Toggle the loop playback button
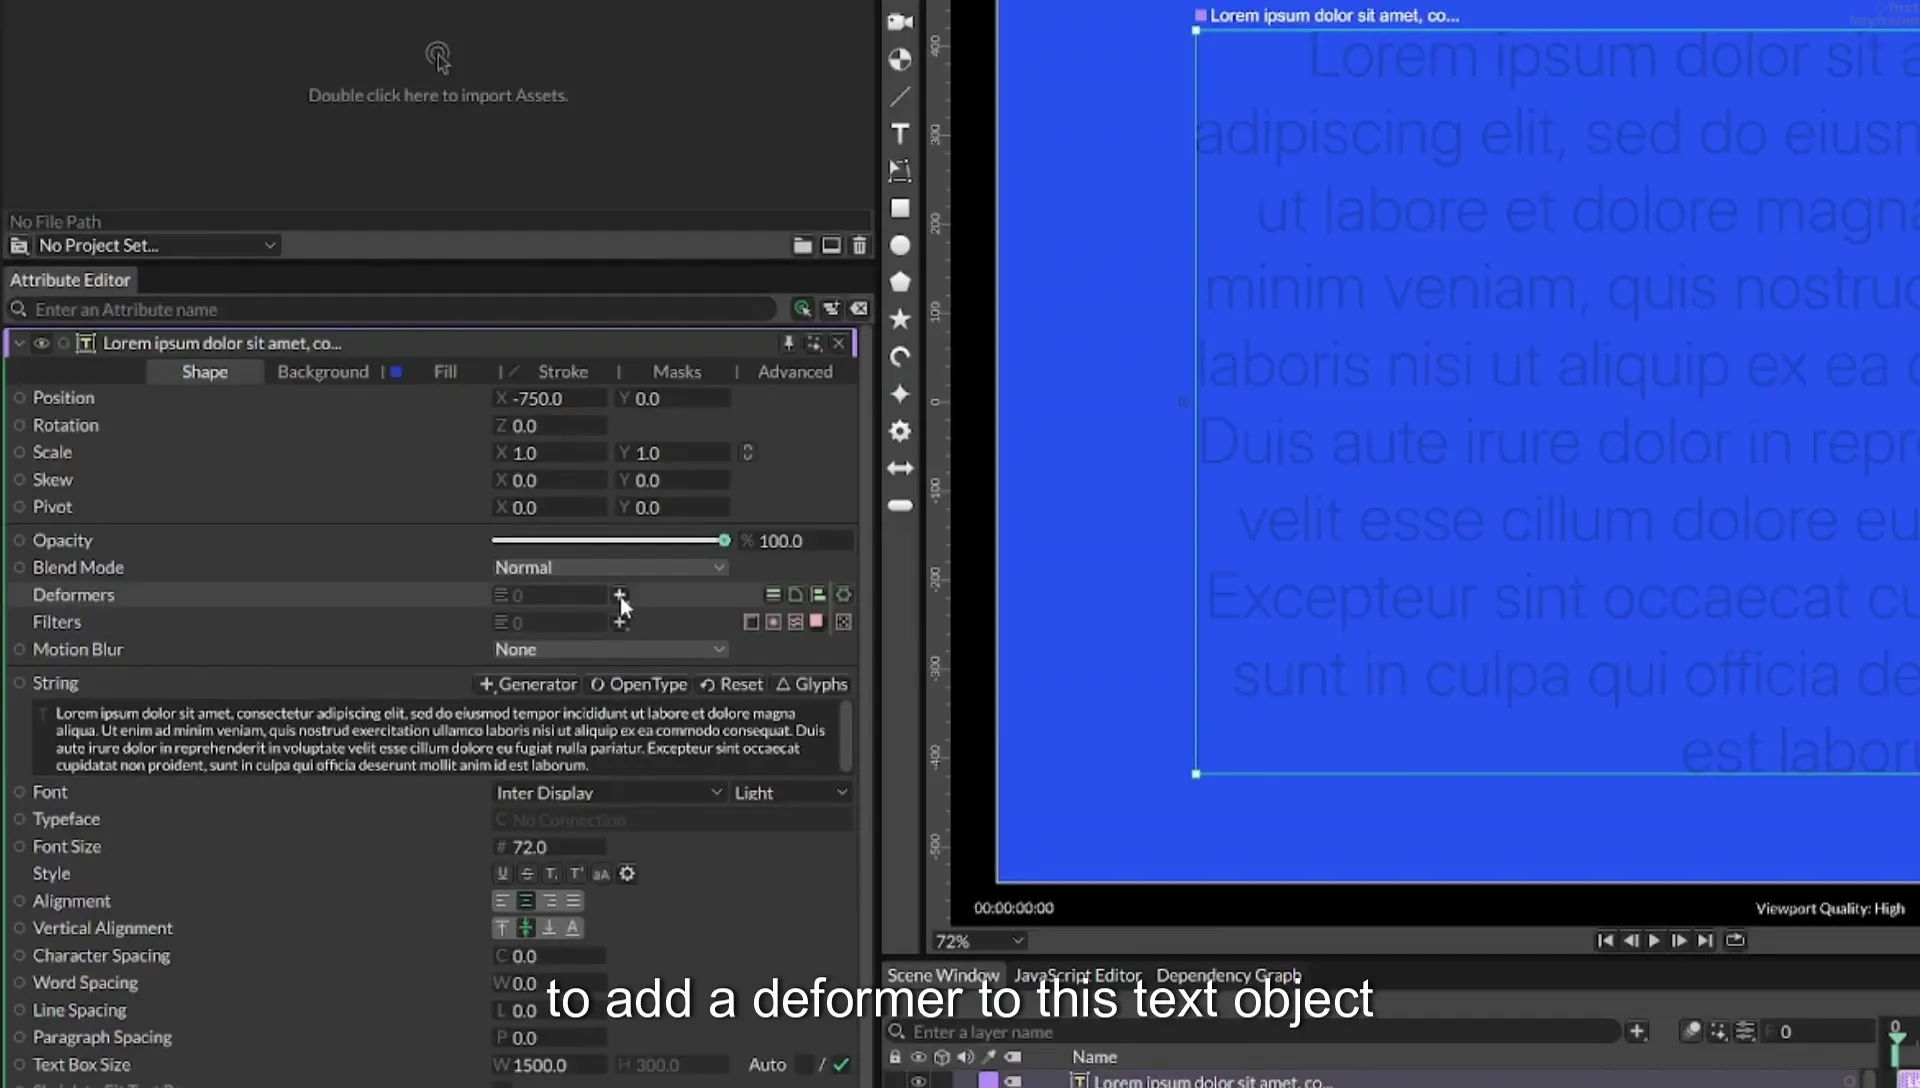Viewport: 1920px width, 1088px height. point(1735,940)
